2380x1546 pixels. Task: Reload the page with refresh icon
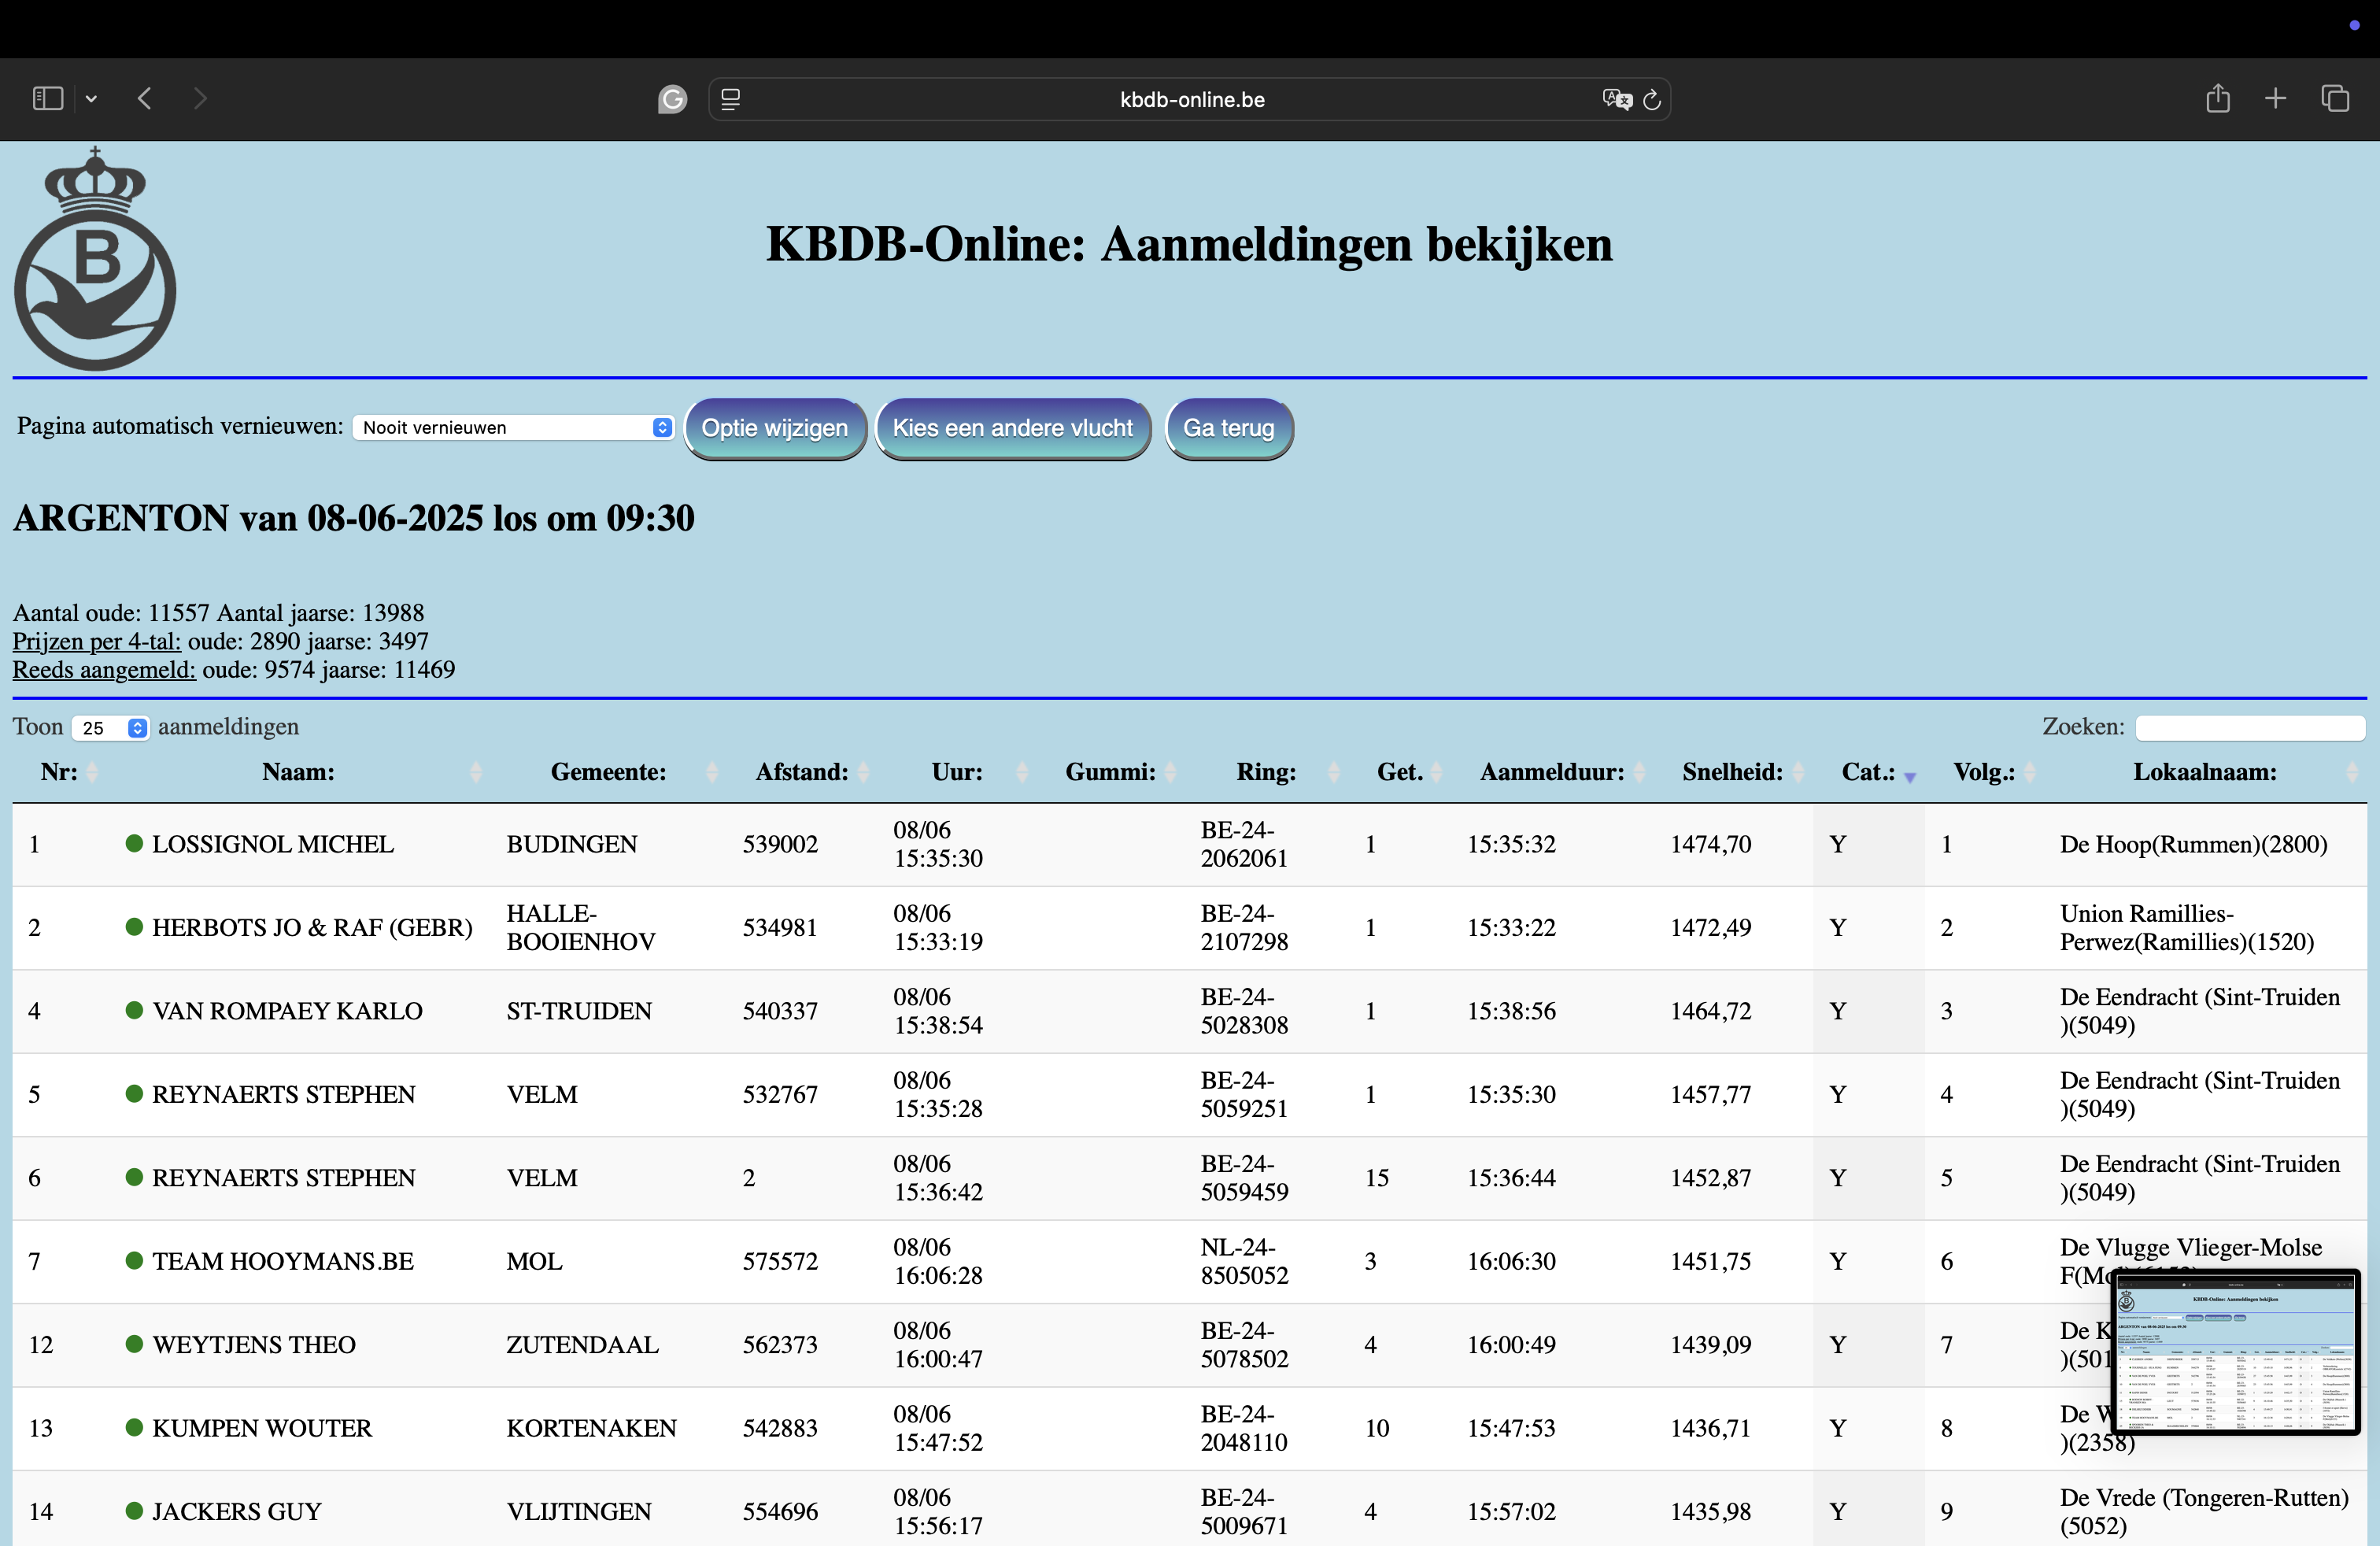click(x=1652, y=99)
